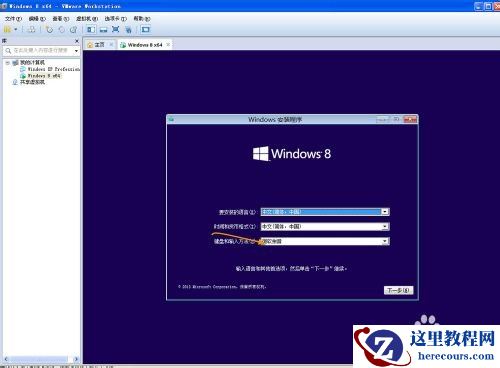500x368 pixels.
Task: Open the power options dropdown arrow
Action: point(16,30)
